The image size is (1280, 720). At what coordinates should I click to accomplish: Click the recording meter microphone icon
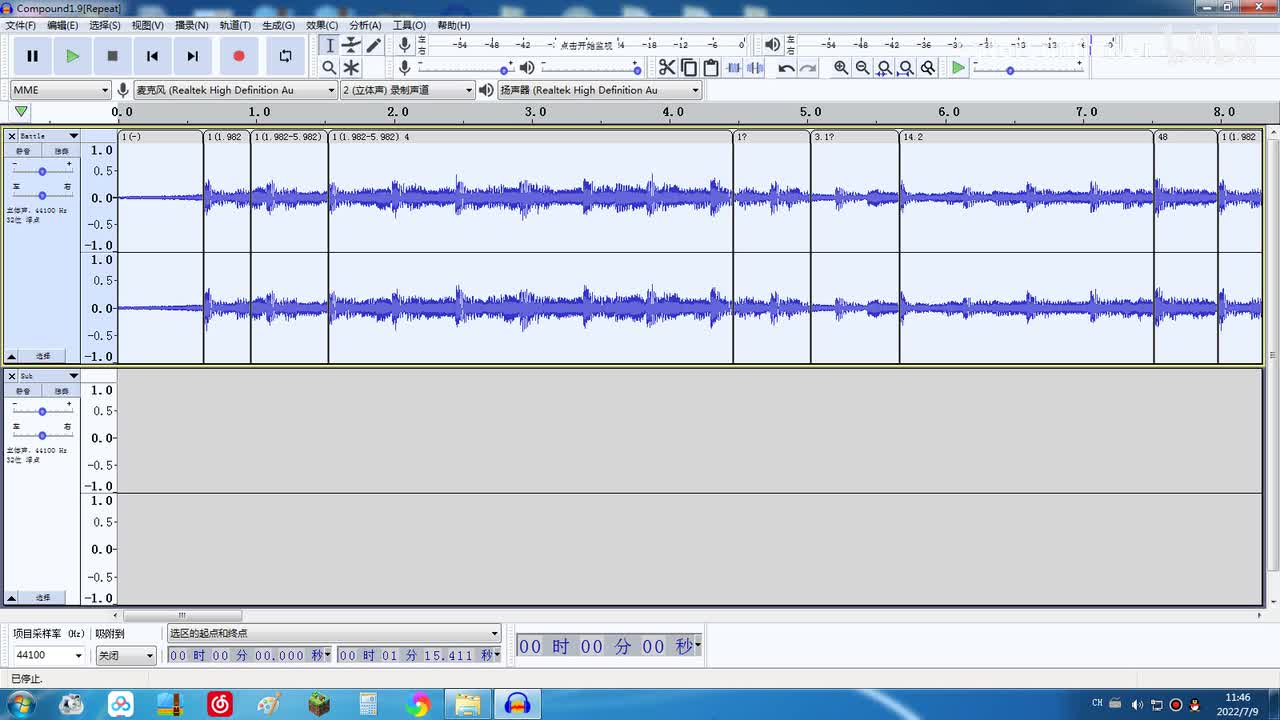pyautogui.click(x=404, y=45)
